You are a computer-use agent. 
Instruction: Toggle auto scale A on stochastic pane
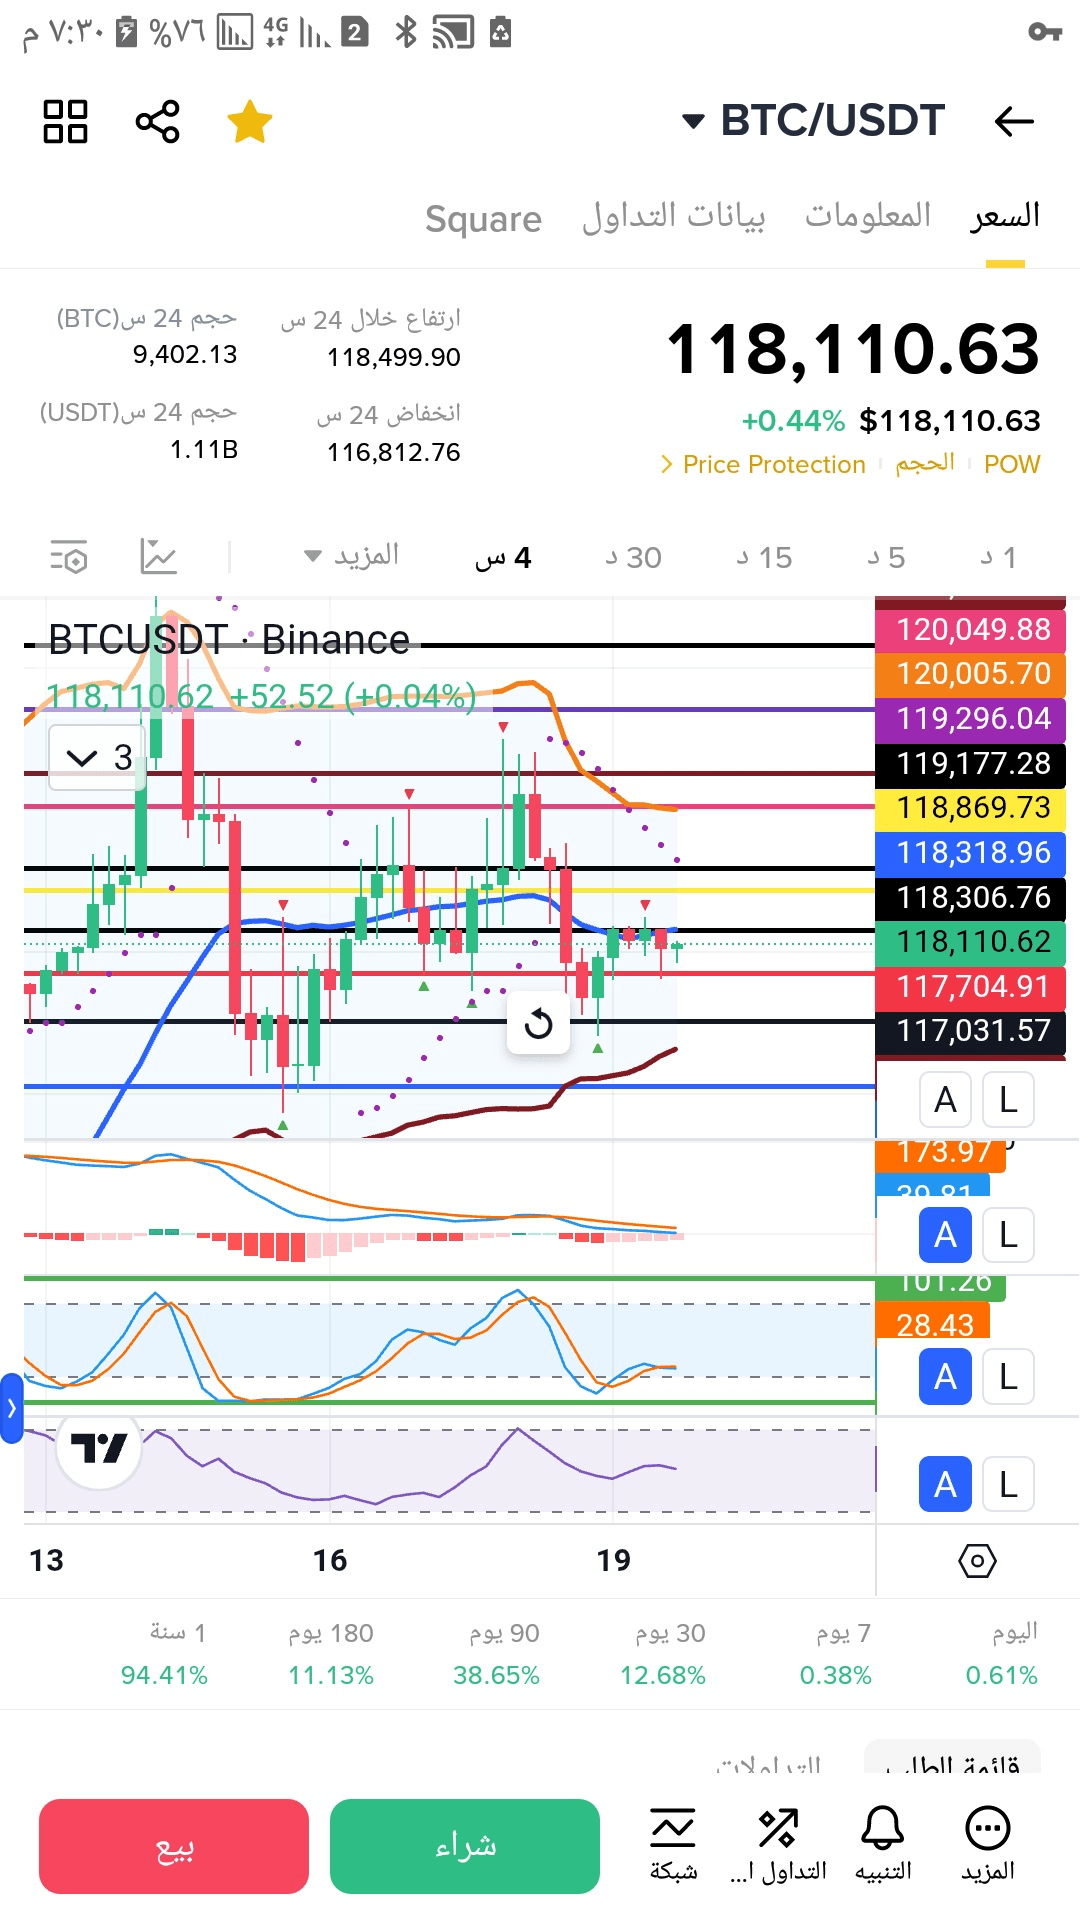pos(945,1377)
